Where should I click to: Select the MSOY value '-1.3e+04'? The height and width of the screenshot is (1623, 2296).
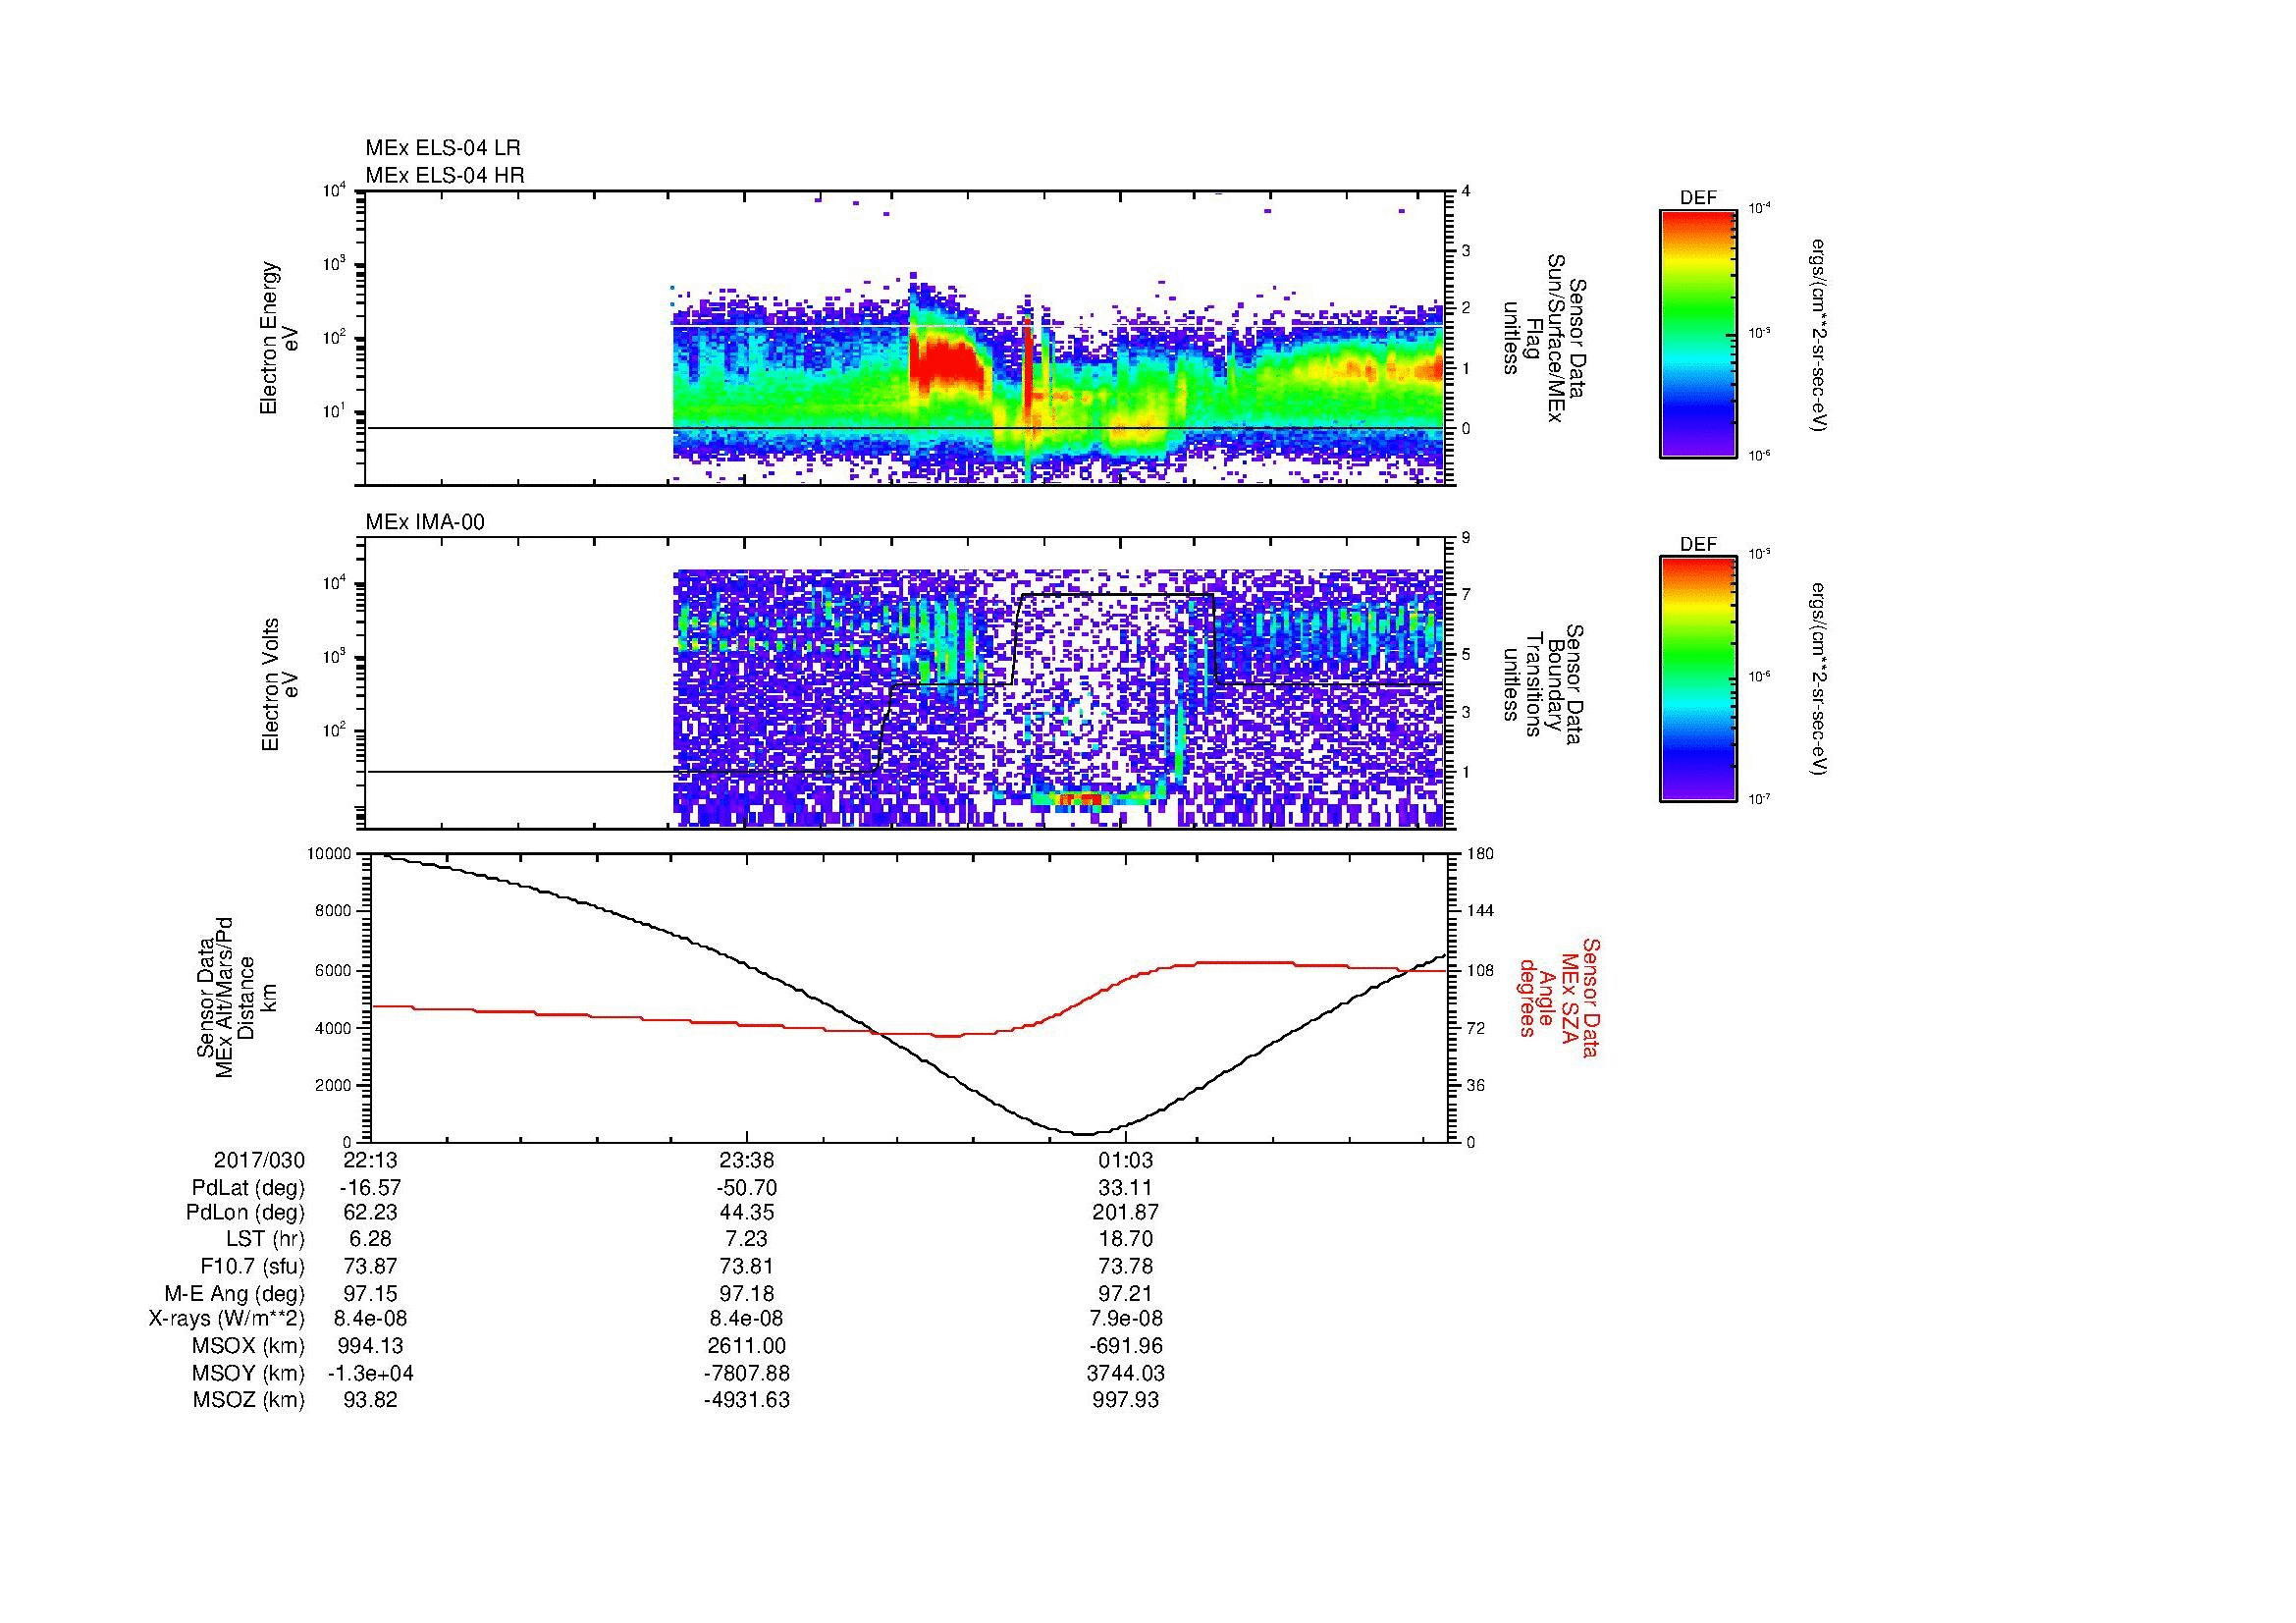pyautogui.click(x=370, y=1373)
